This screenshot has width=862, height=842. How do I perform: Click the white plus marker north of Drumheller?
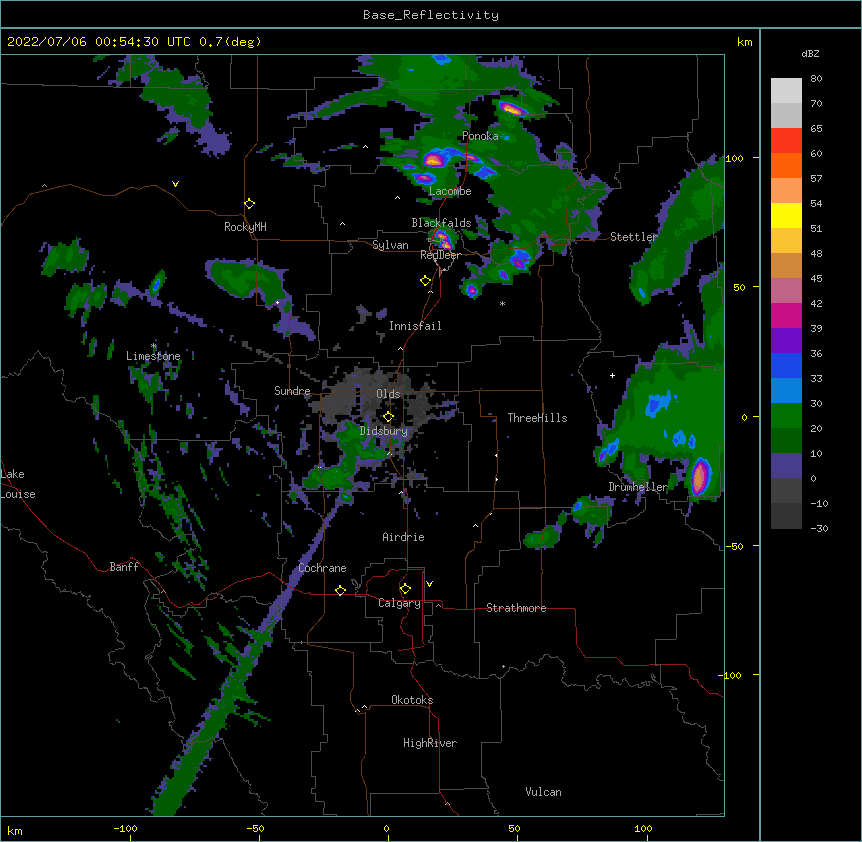[612, 375]
